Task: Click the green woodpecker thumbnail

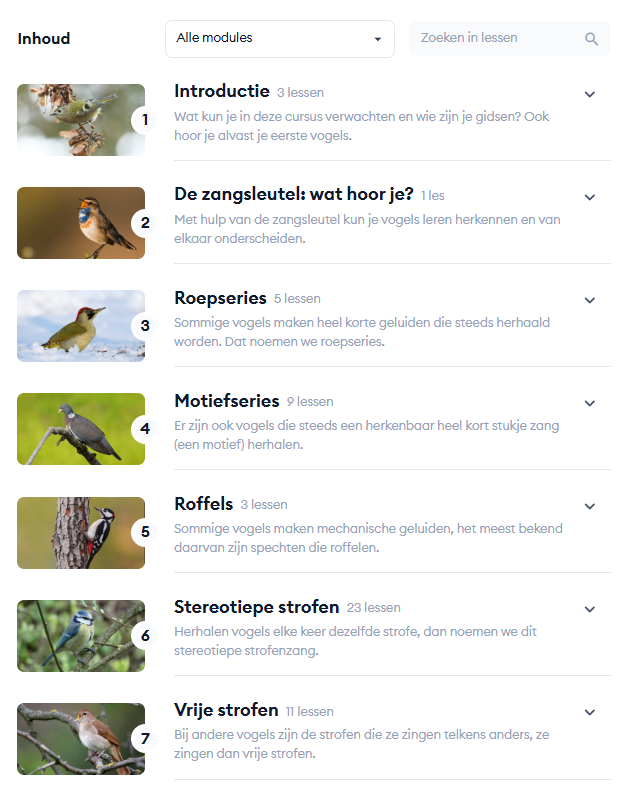Action: [x=80, y=326]
